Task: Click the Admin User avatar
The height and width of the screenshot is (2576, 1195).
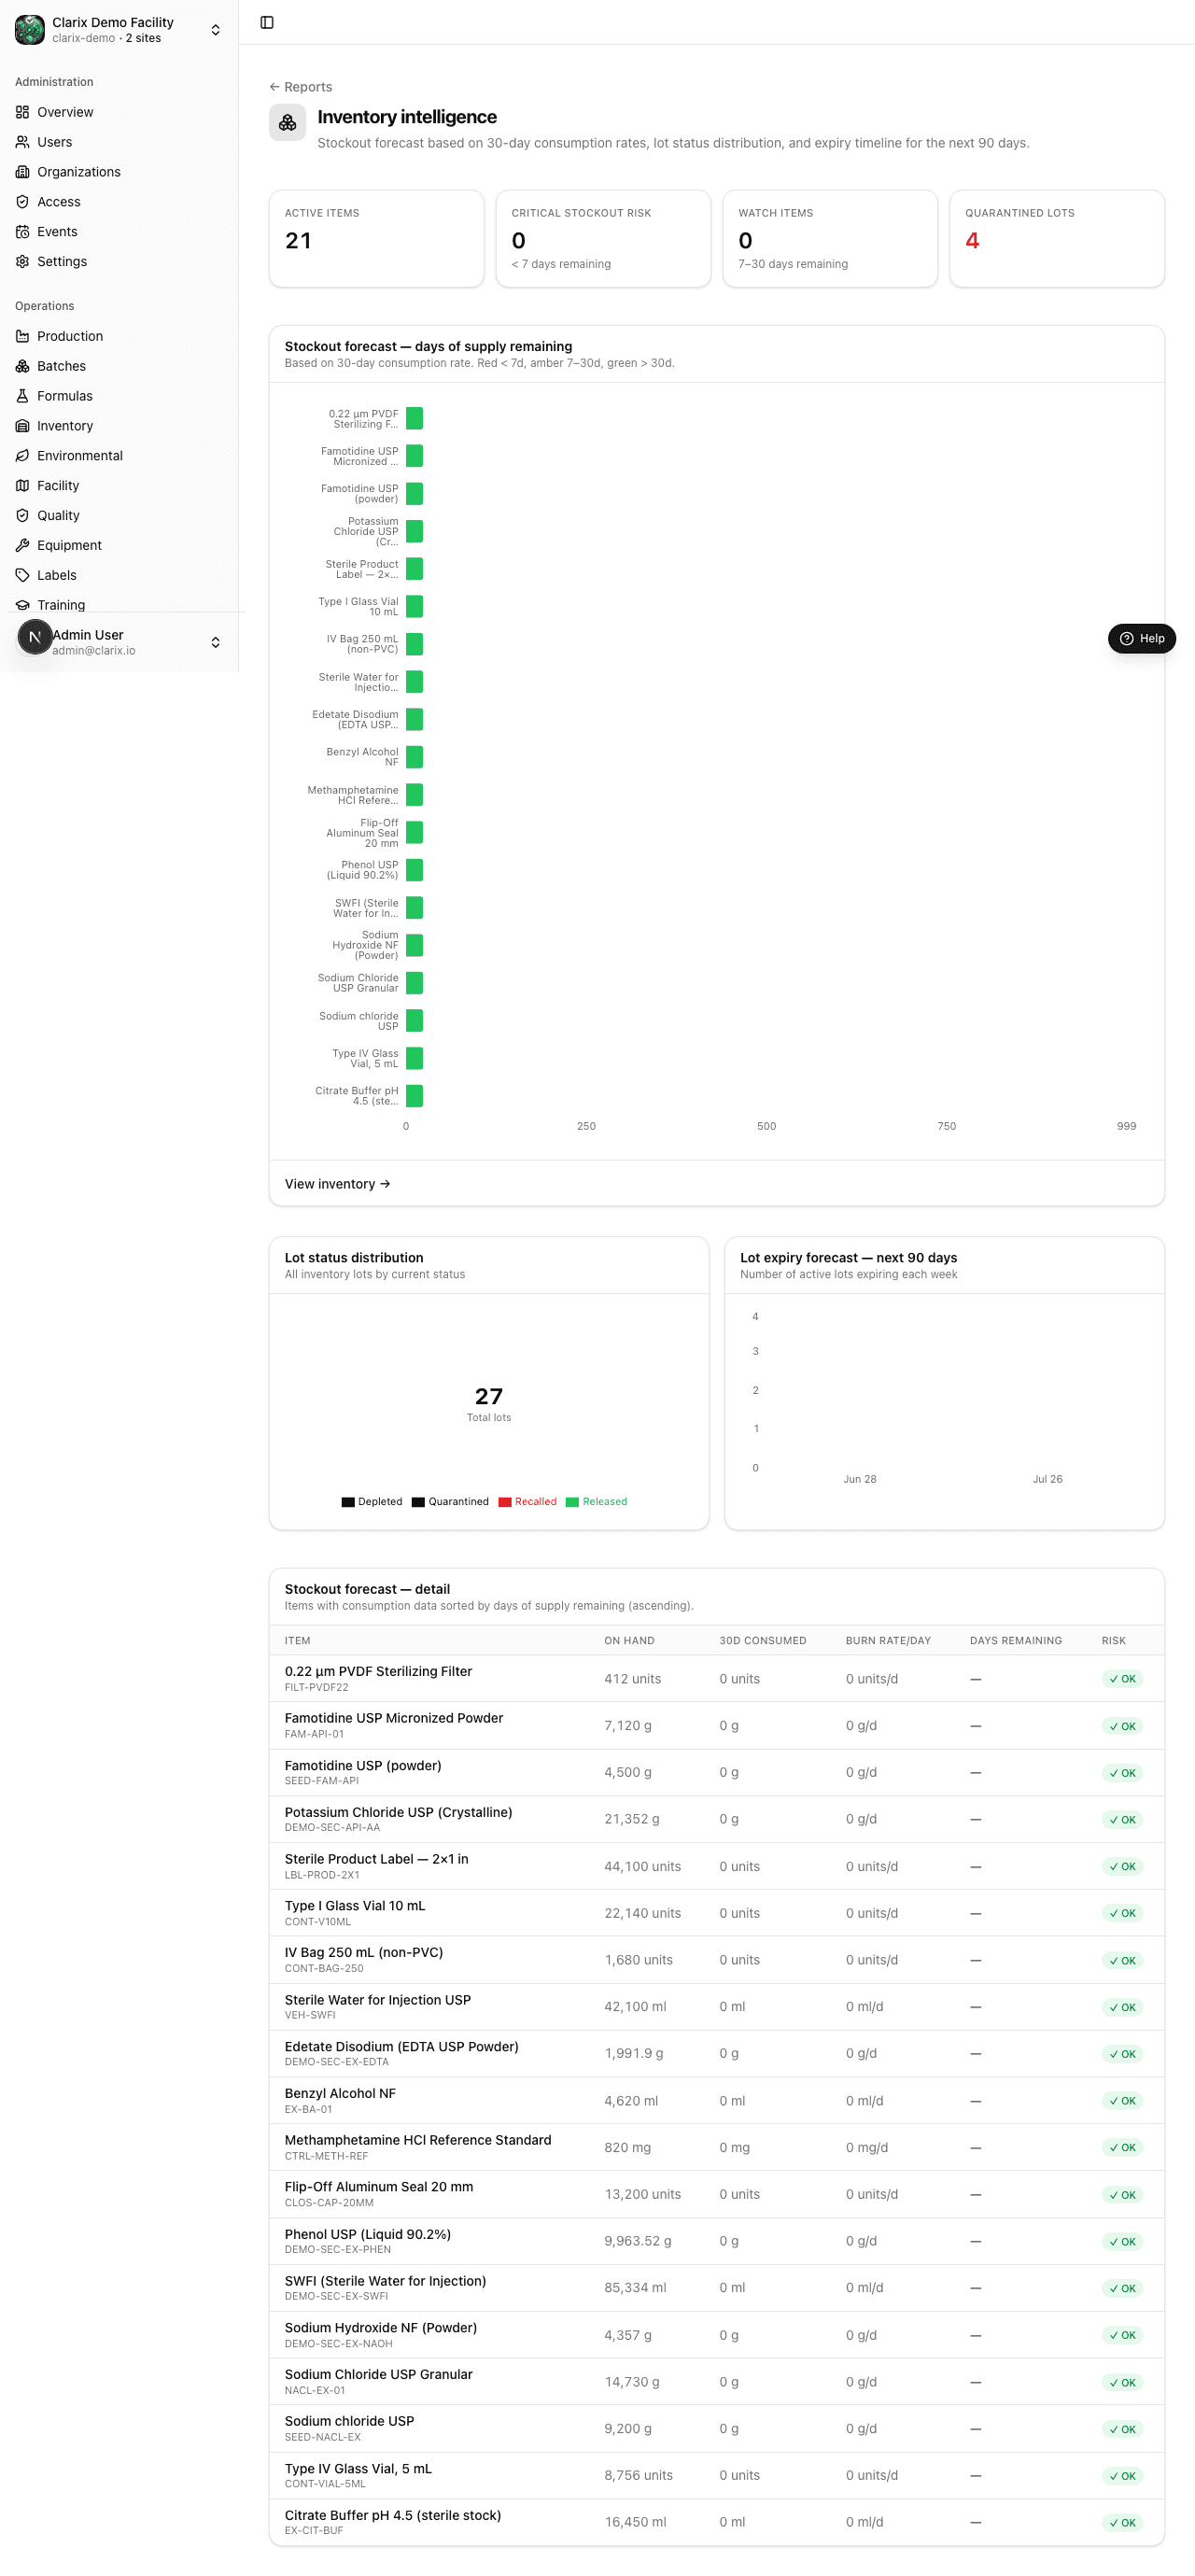Action: [x=35, y=637]
